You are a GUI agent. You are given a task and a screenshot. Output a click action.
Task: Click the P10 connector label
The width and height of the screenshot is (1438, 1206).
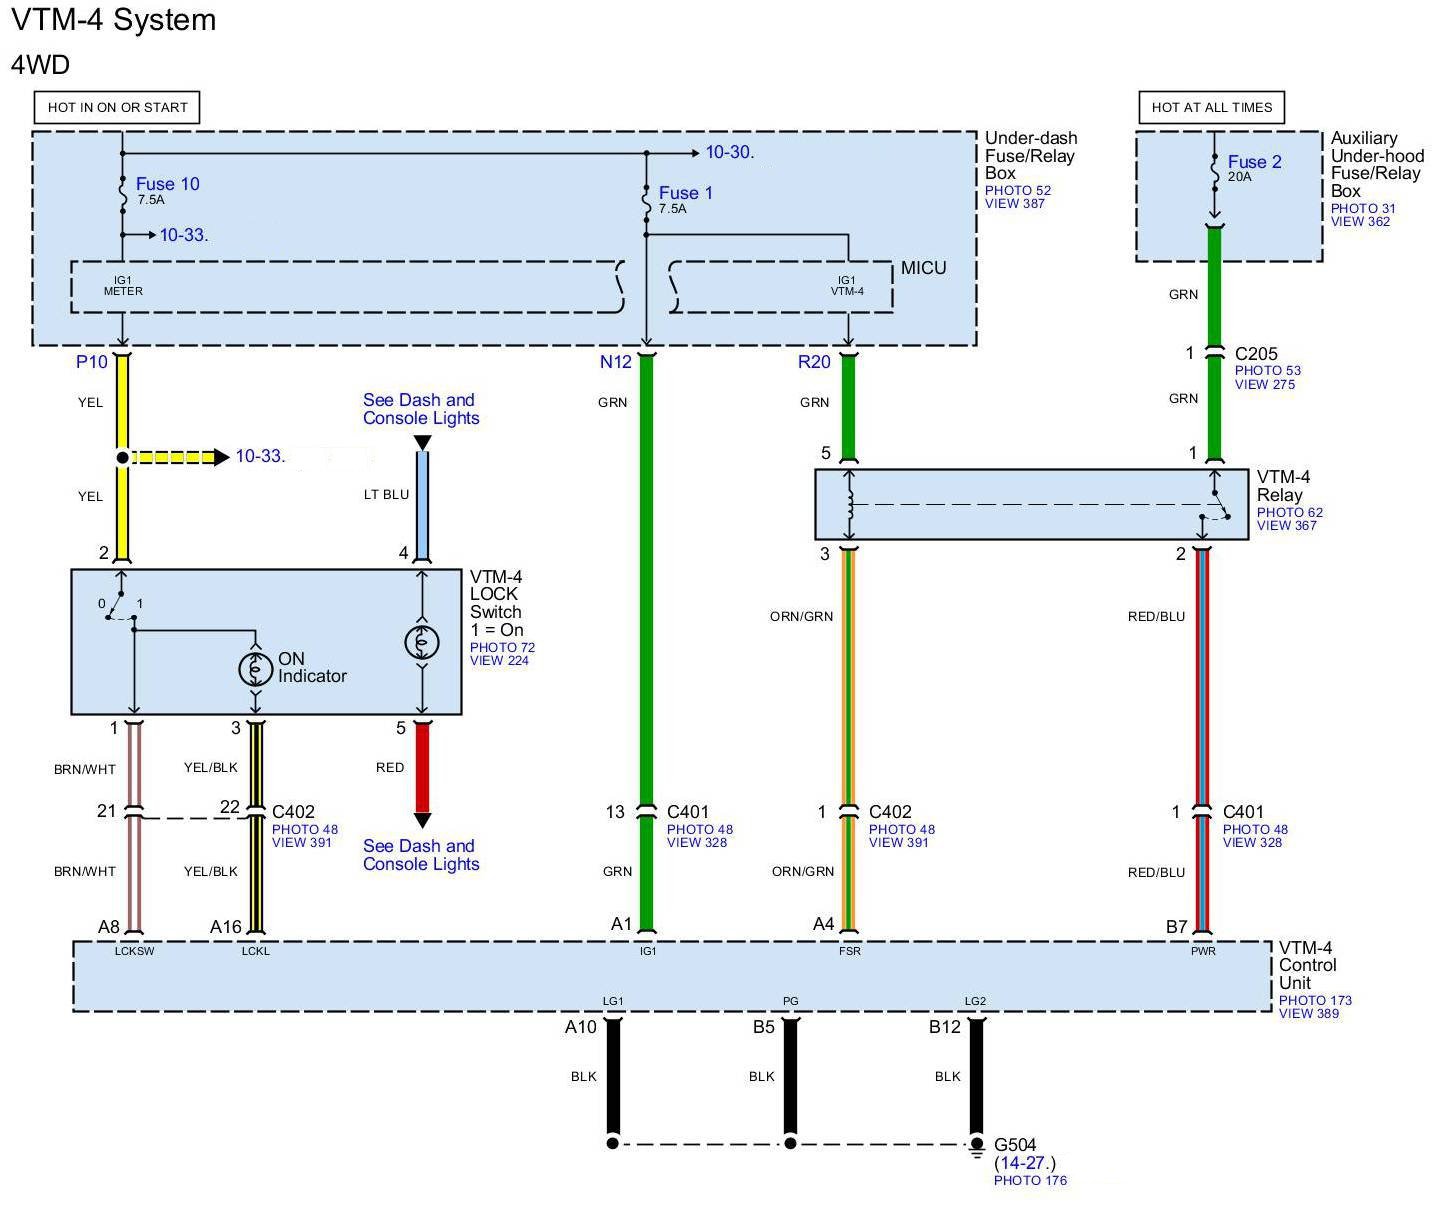[91, 362]
